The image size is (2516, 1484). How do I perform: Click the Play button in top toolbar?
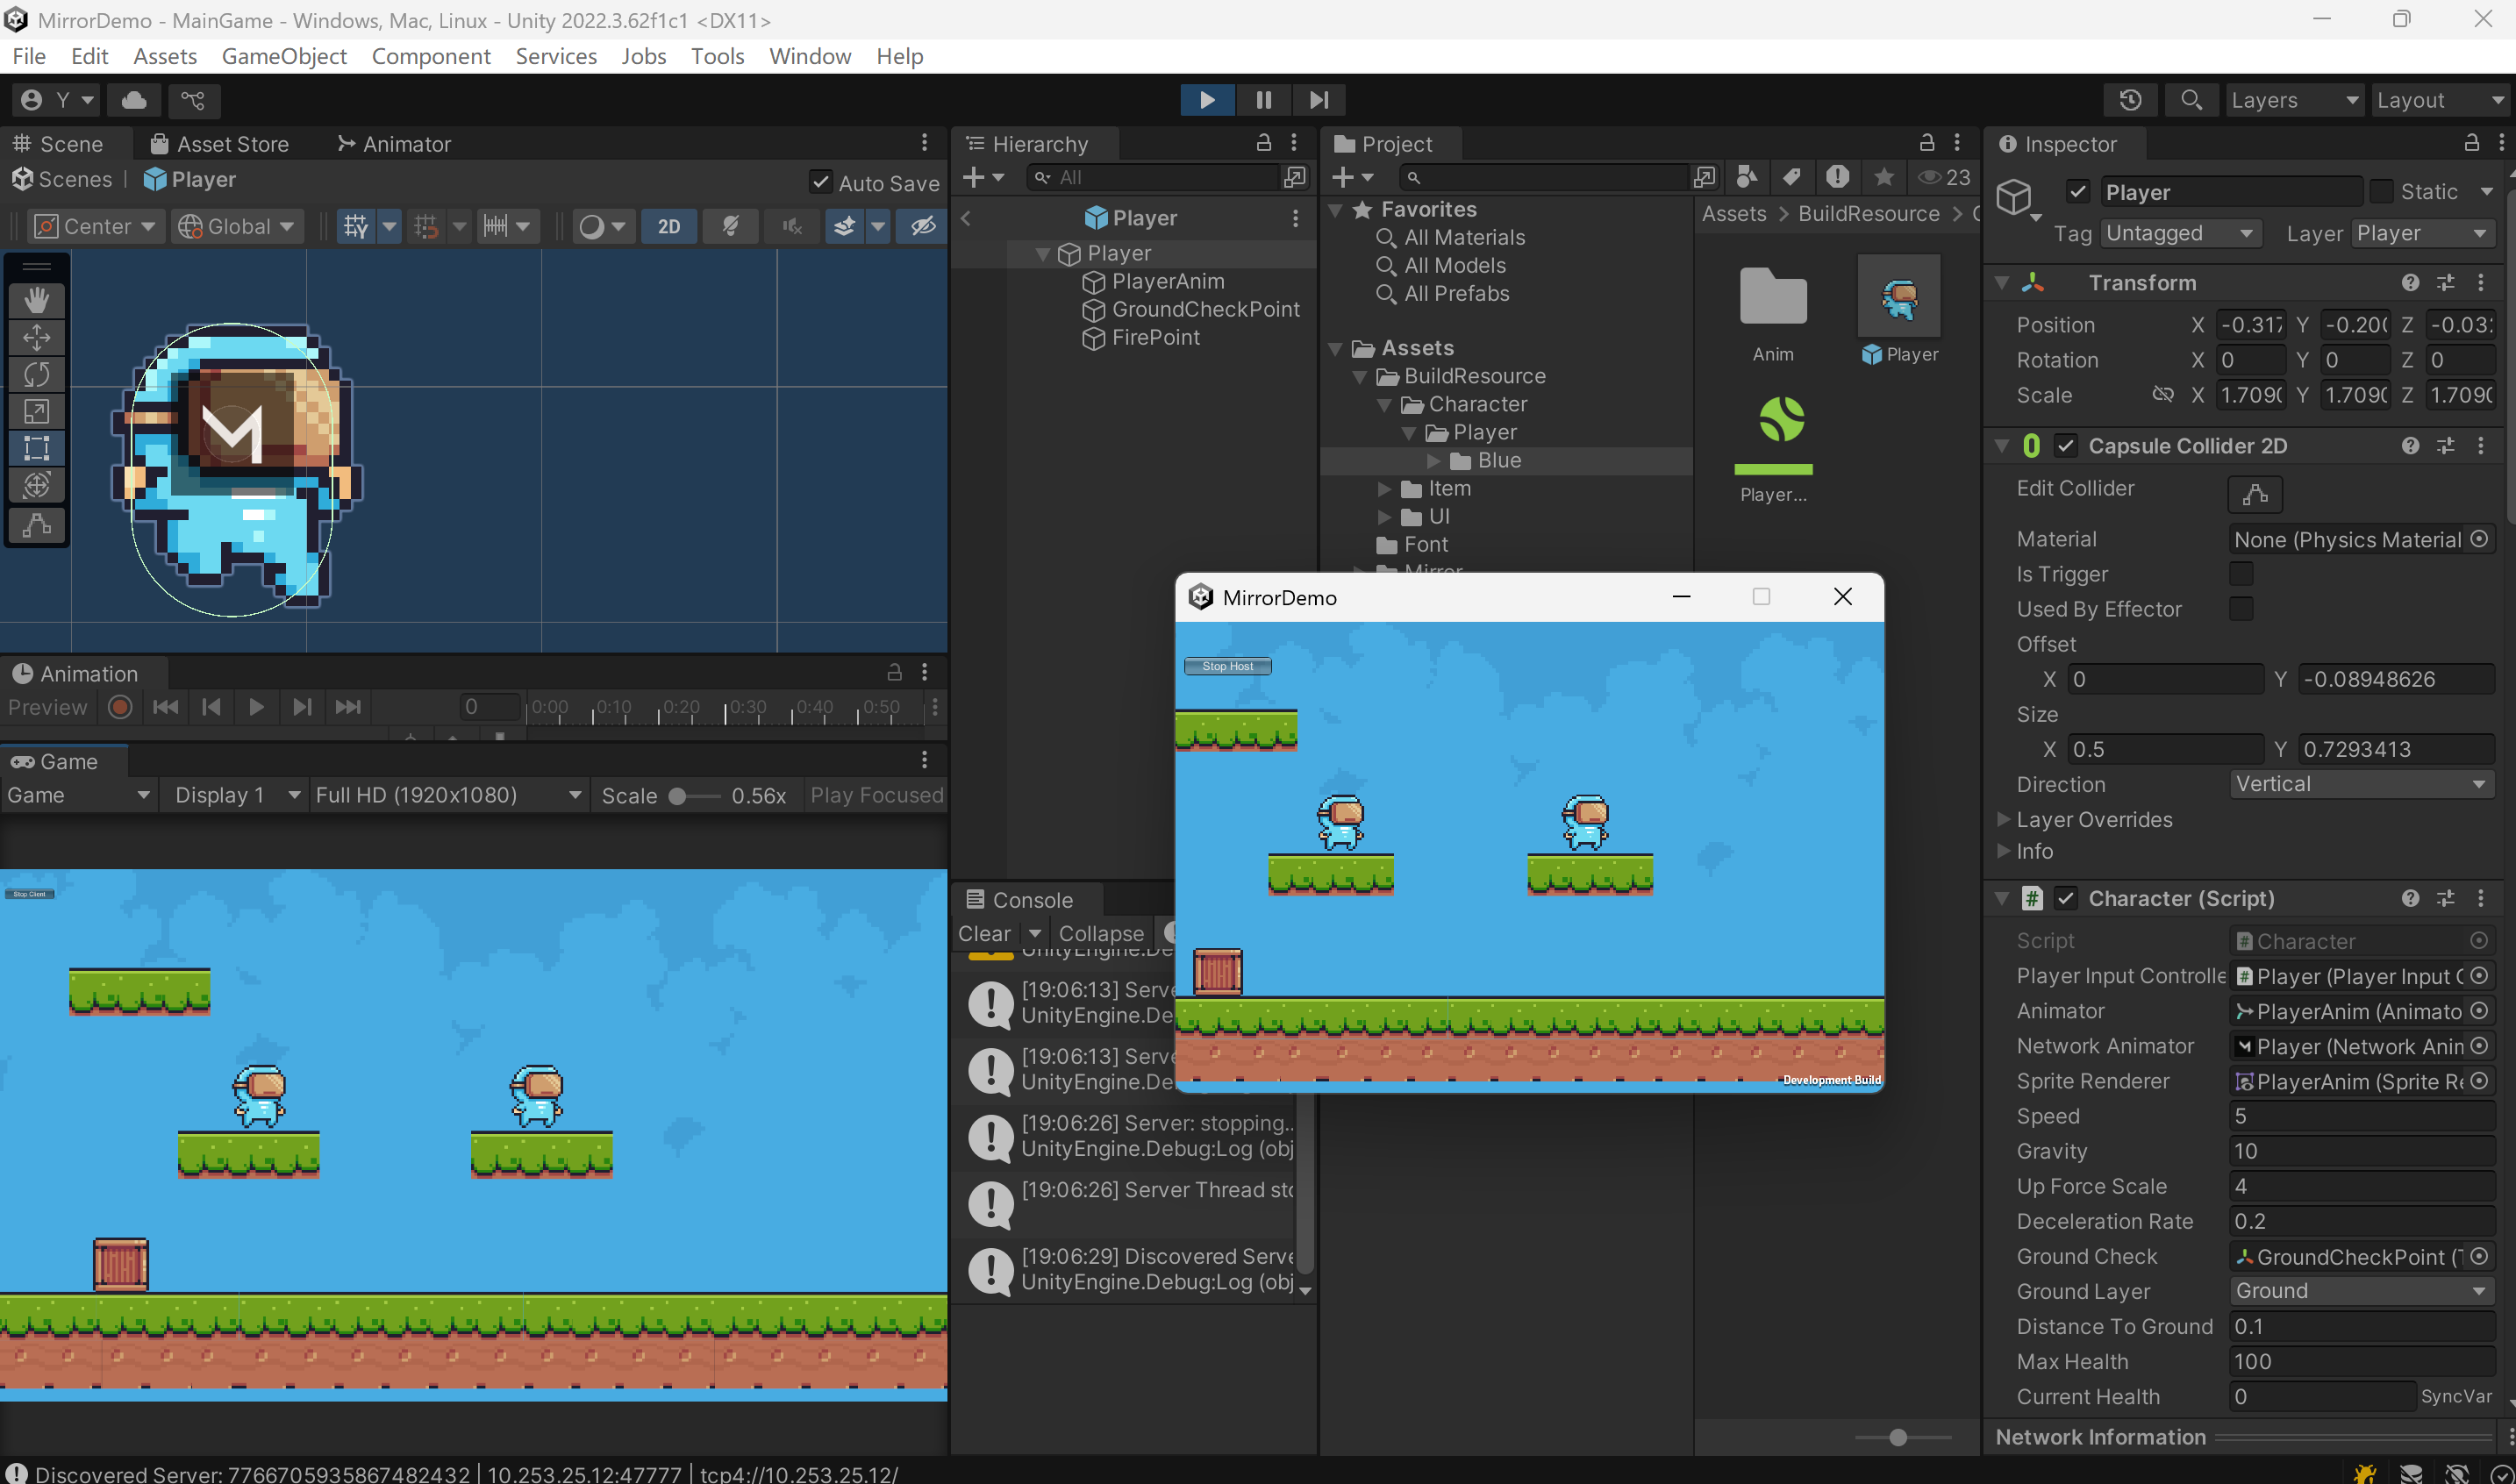(1207, 100)
